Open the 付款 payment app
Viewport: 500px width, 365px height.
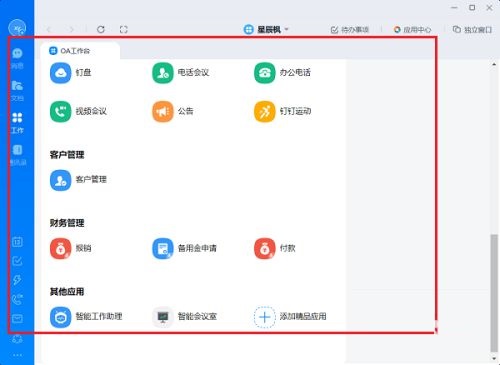click(x=265, y=248)
